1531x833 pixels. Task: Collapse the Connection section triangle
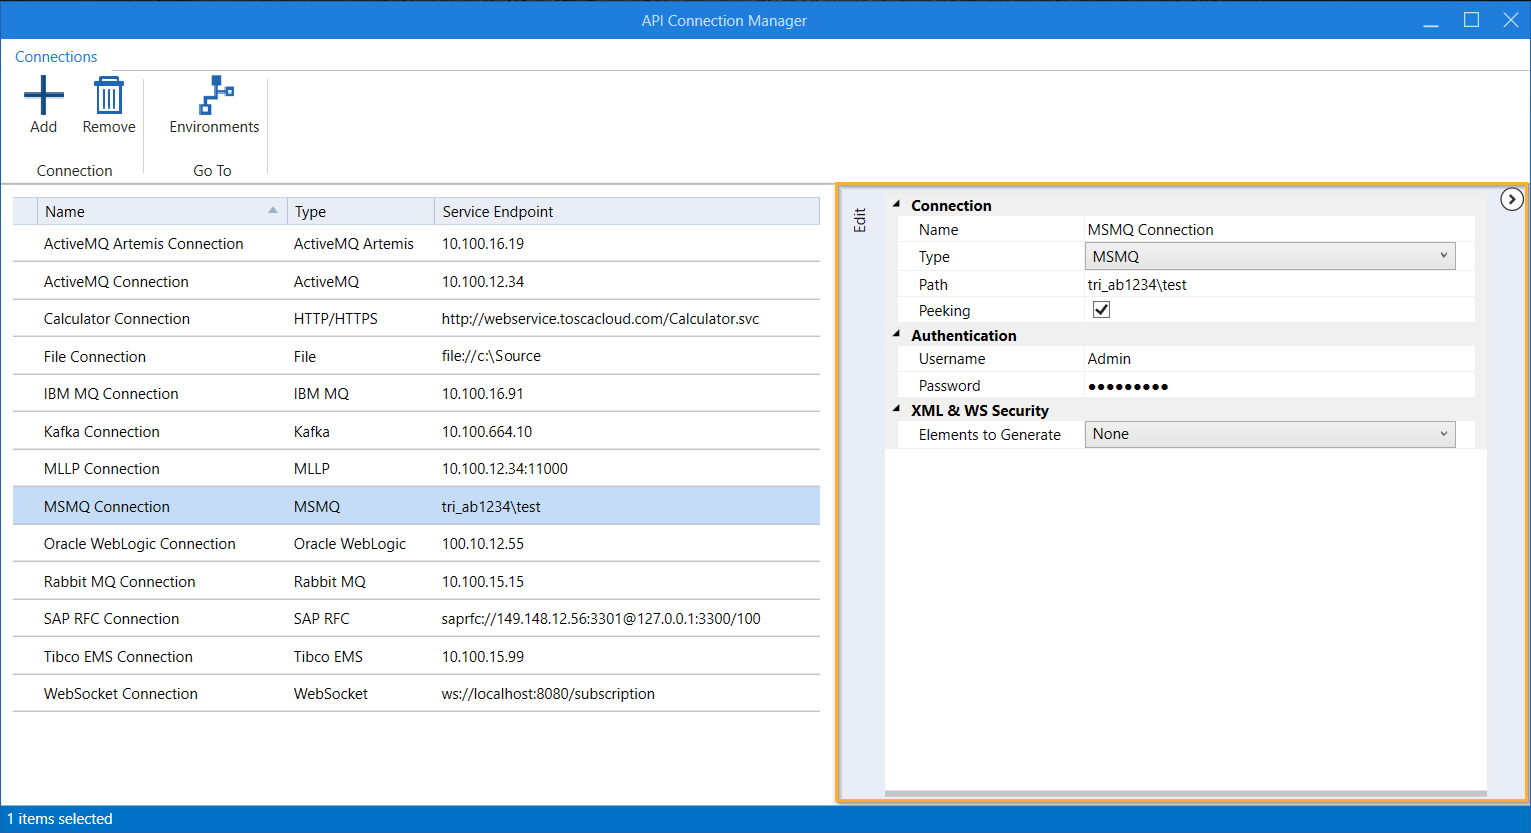tap(897, 204)
